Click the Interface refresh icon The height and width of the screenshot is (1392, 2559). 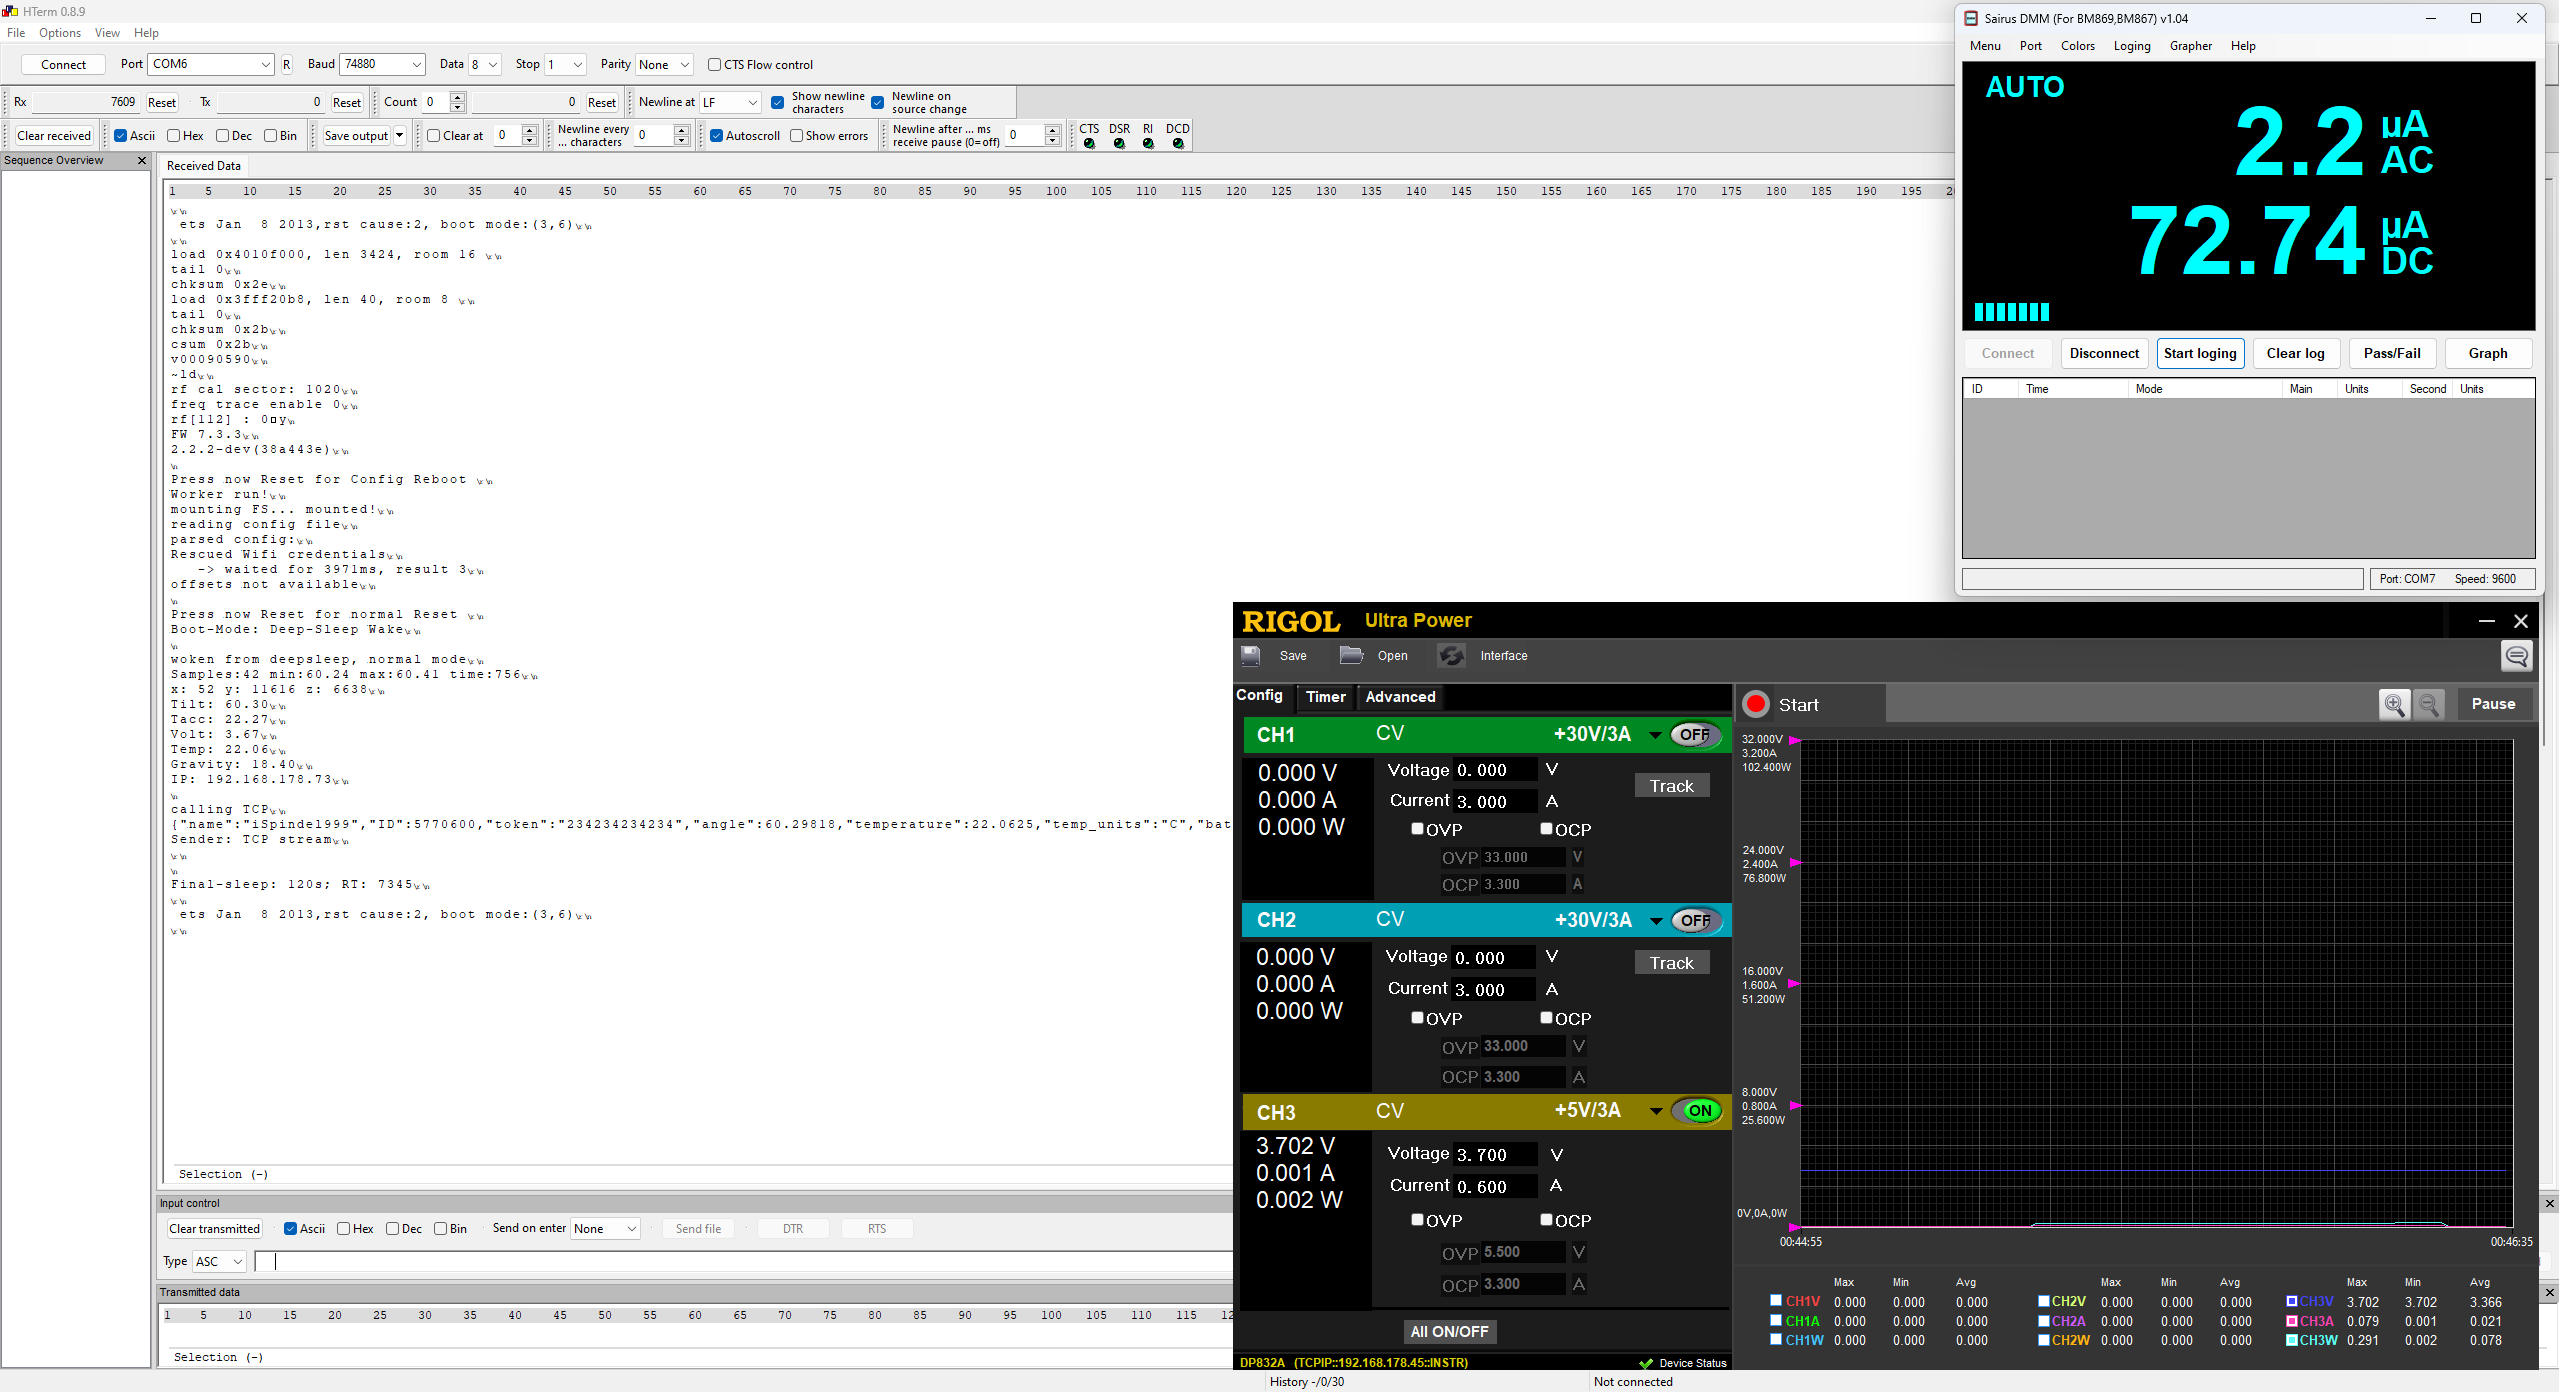(x=1451, y=656)
